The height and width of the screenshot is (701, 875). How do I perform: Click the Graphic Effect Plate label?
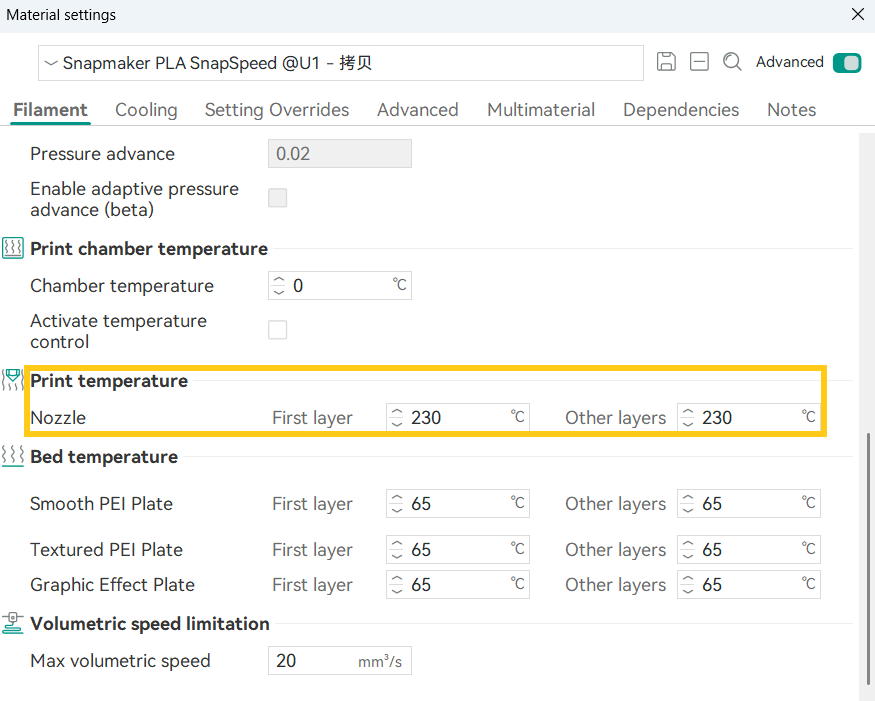pyautogui.click(x=113, y=585)
